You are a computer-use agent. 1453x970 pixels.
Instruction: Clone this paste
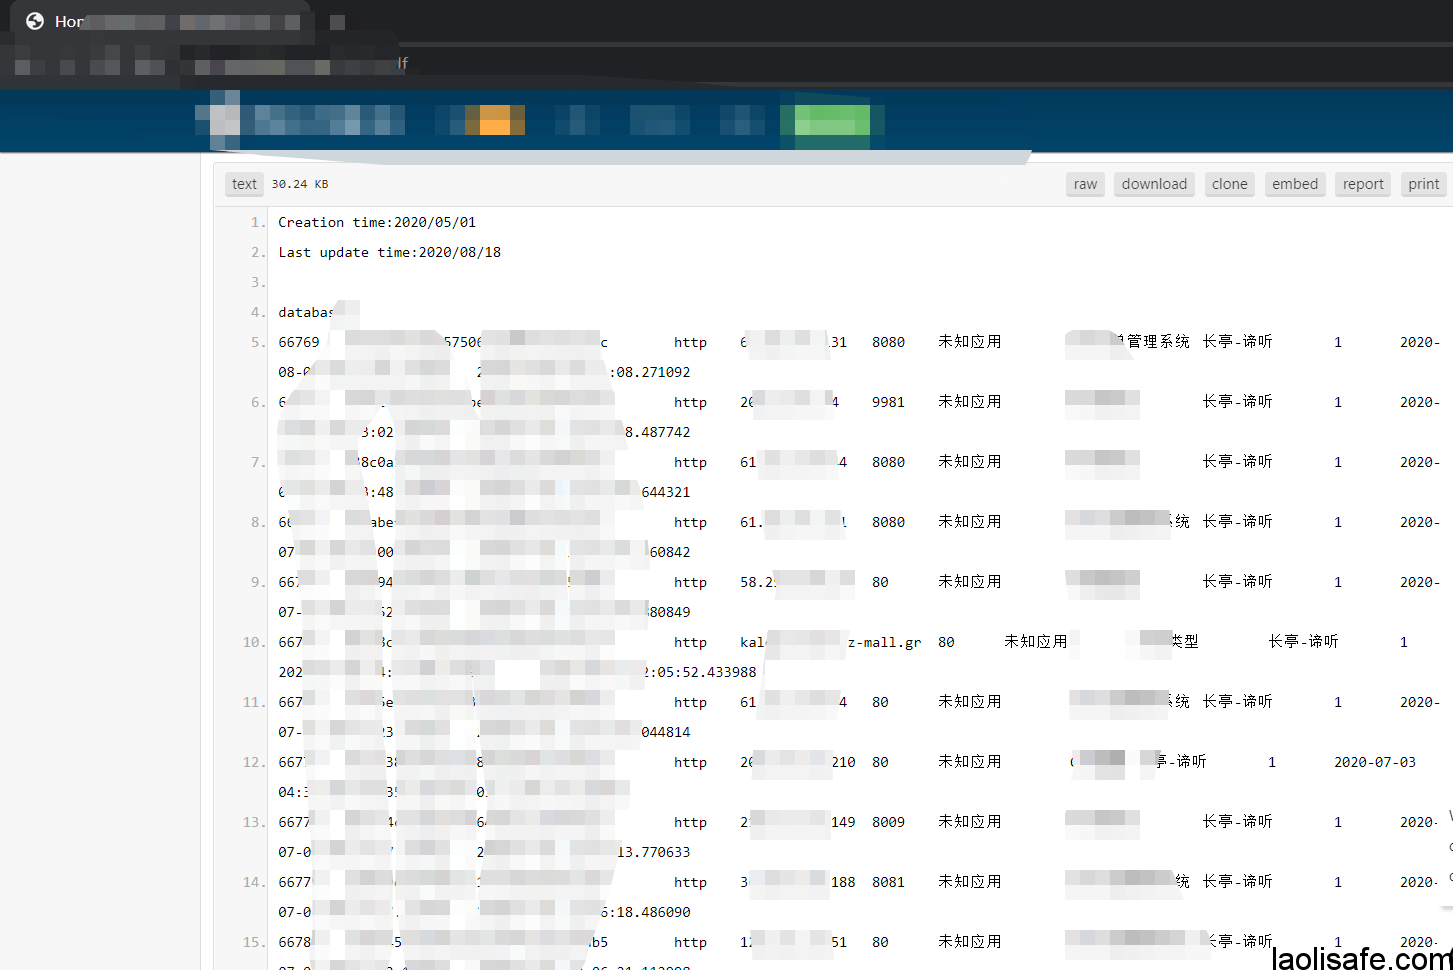[x=1229, y=184]
